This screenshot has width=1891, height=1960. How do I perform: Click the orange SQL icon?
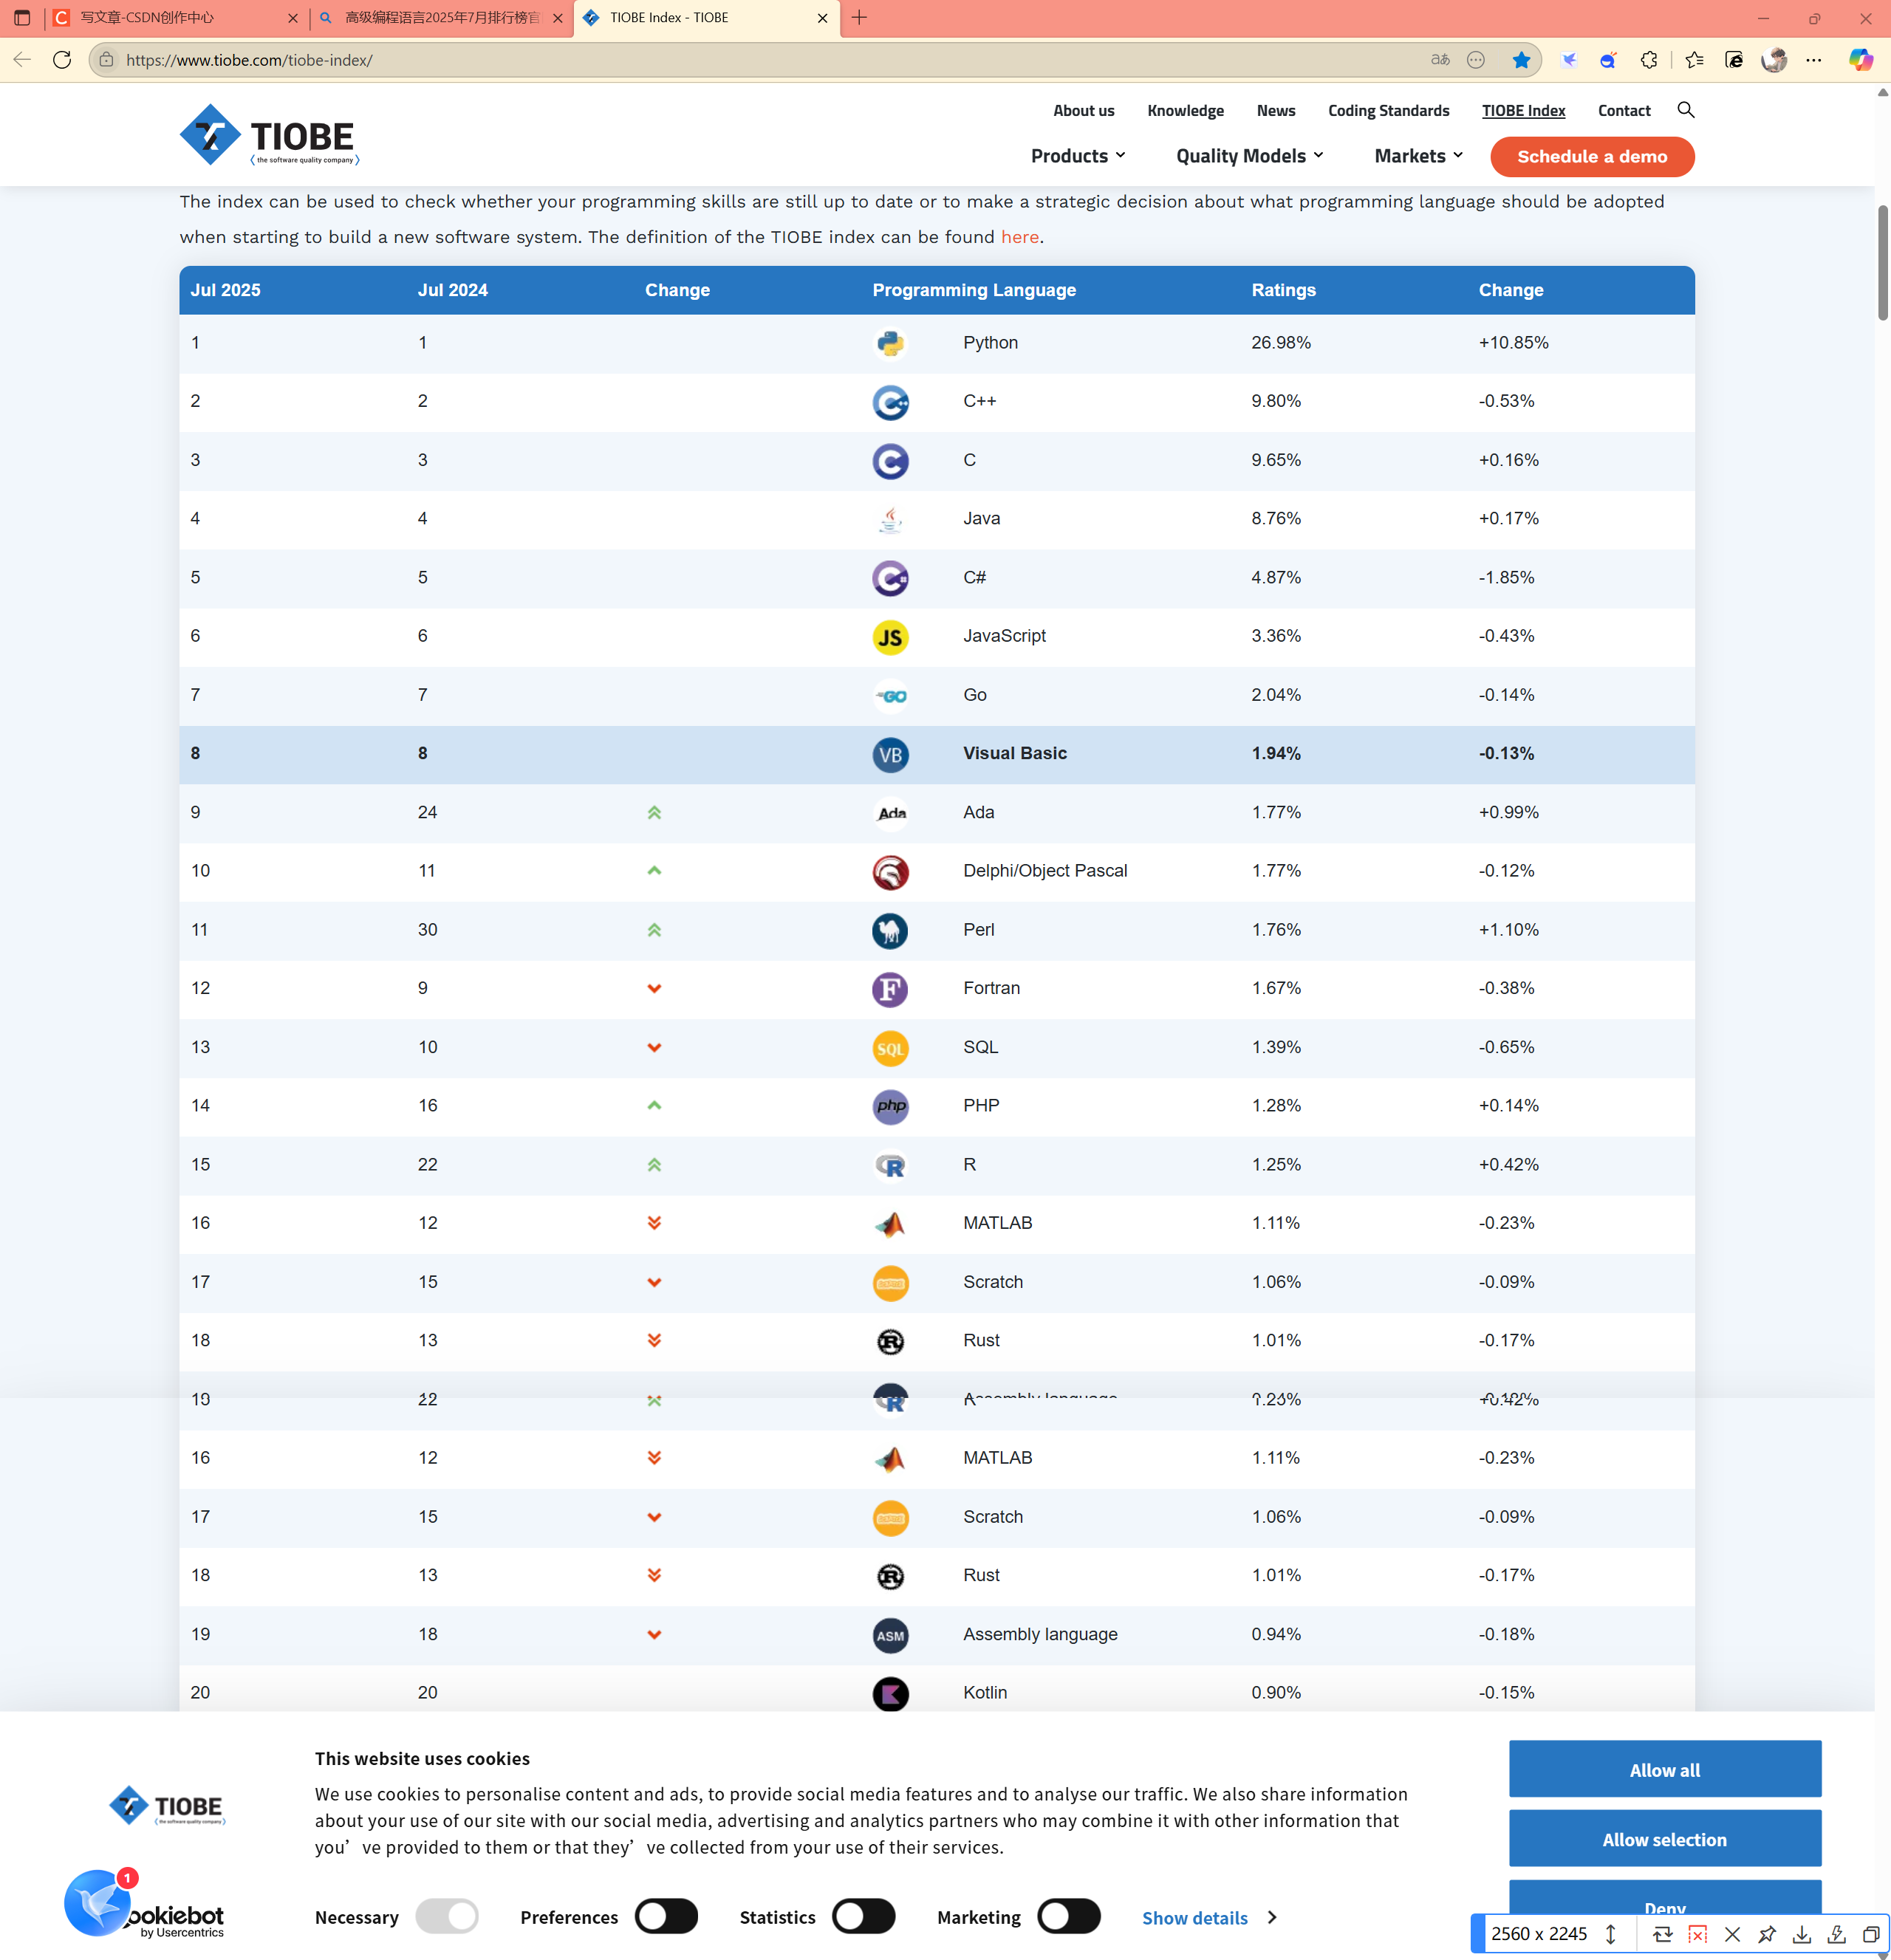[x=890, y=1048]
